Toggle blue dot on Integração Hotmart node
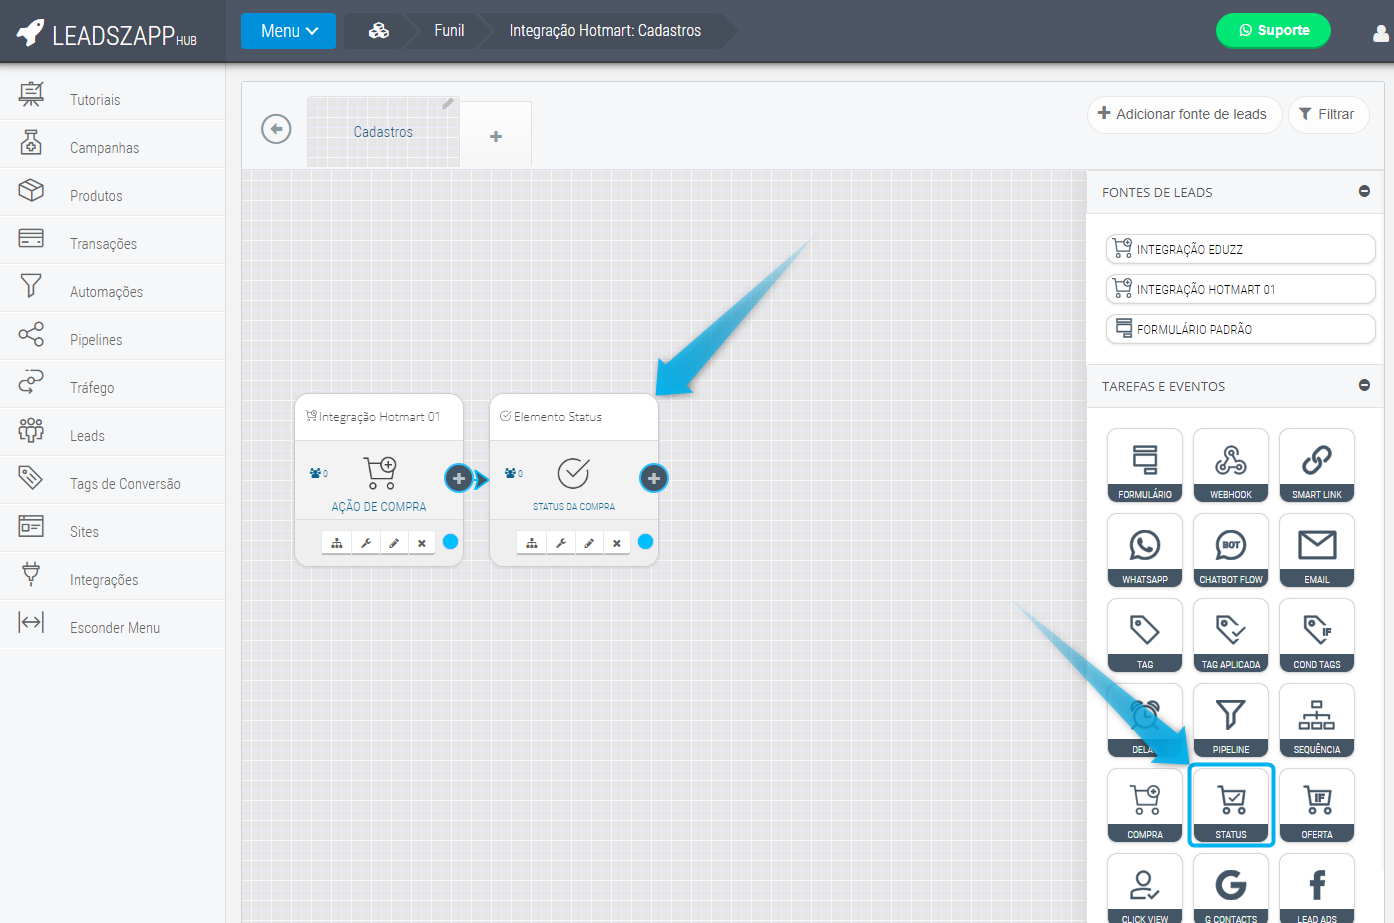Viewport: 1394px width, 923px height. (450, 542)
